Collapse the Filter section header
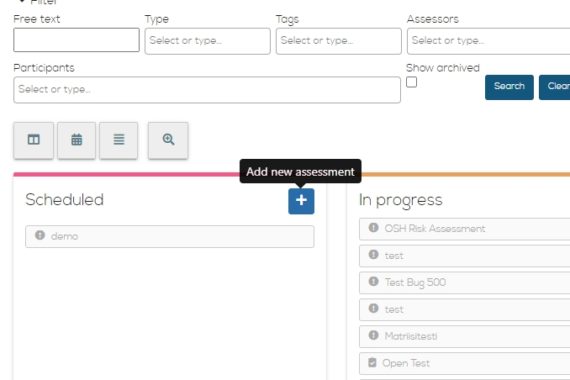 tap(39, 2)
